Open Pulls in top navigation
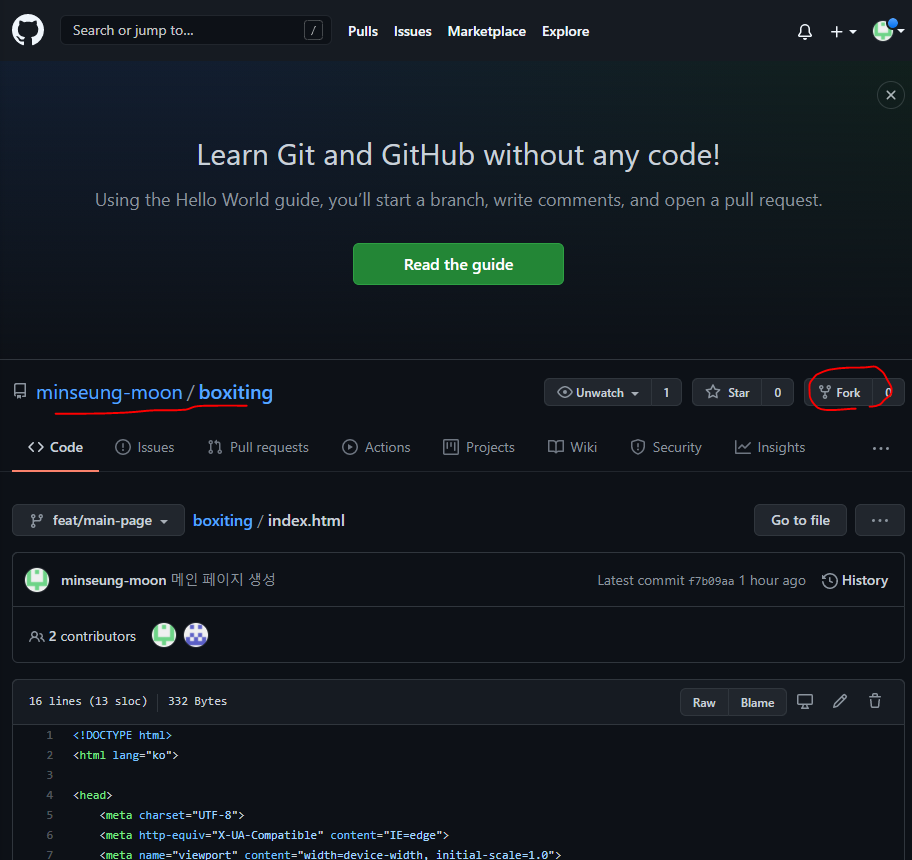Viewport: 912px width, 860px height. point(363,31)
